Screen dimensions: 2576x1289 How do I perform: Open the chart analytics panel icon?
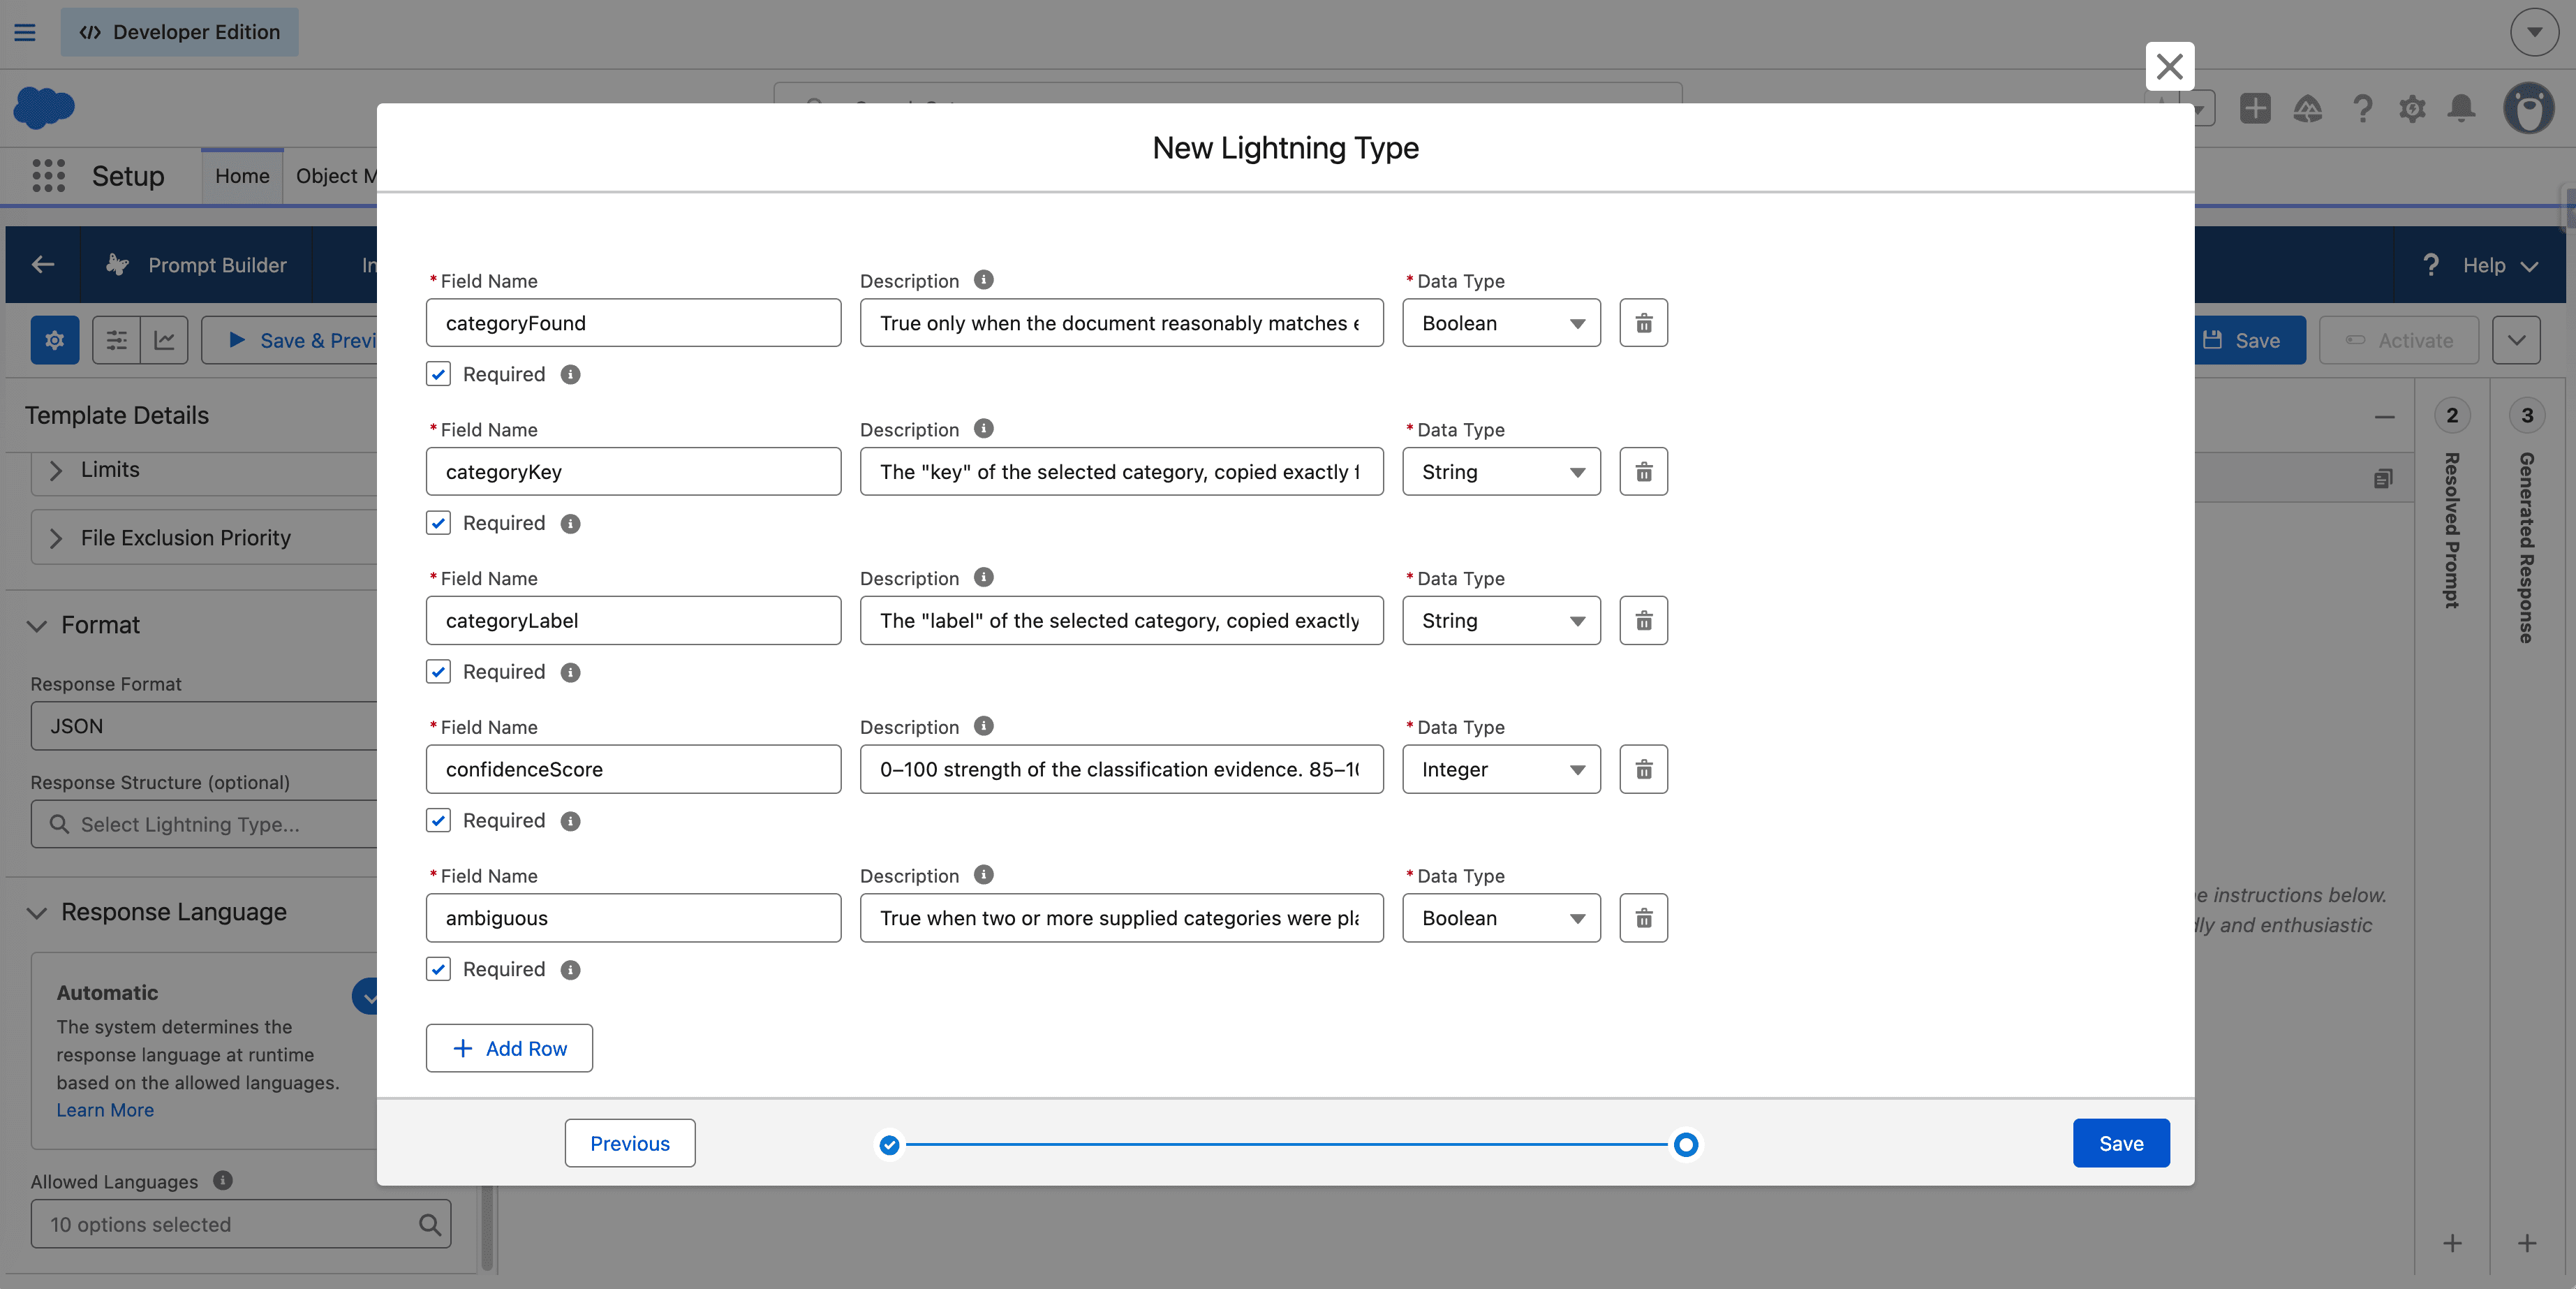[165, 340]
